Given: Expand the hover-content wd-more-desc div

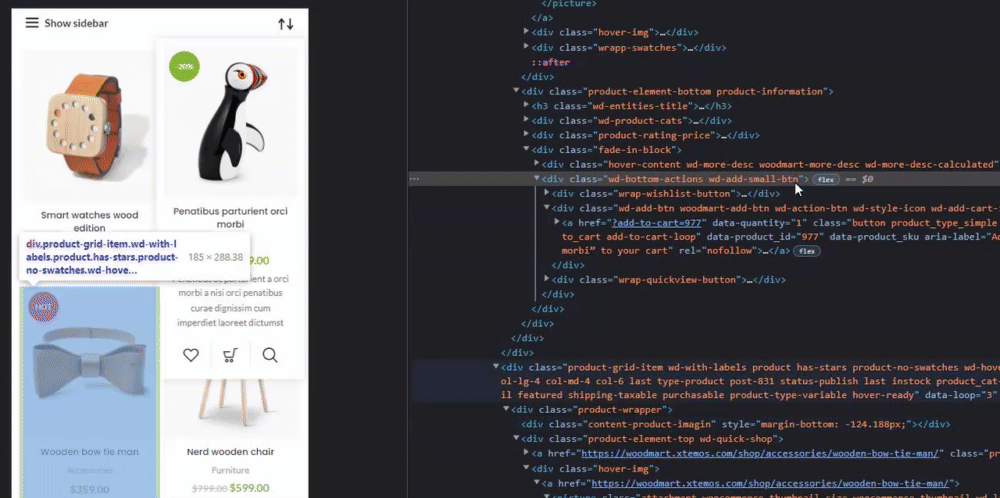Looking at the screenshot, I should tap(536, 164).
